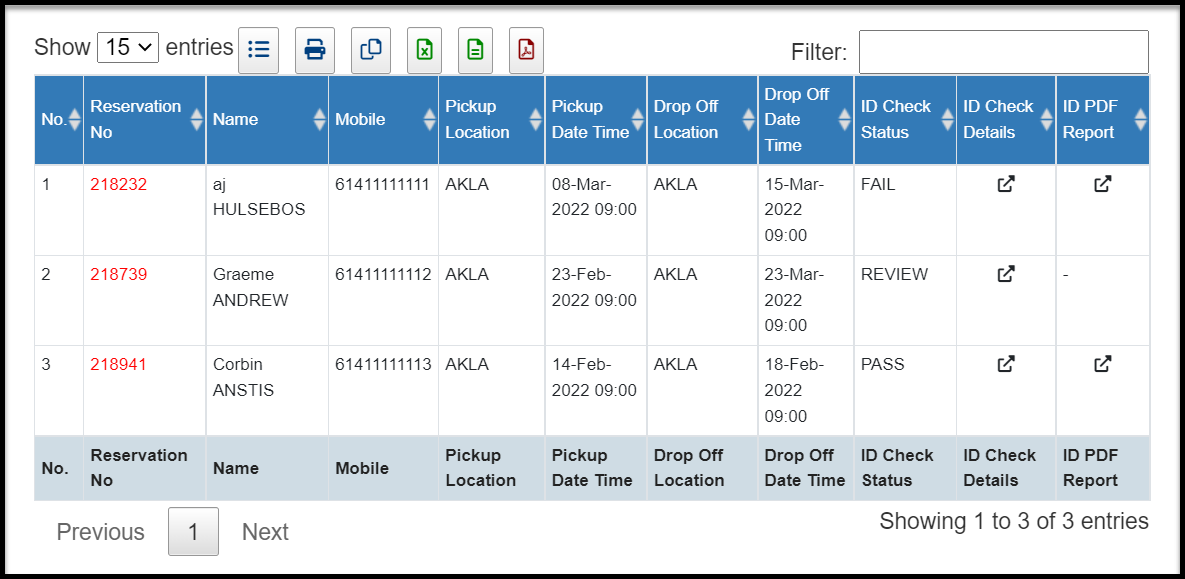Click Previous pagination link
This screenshot has height=579, width=1185.
101,532
